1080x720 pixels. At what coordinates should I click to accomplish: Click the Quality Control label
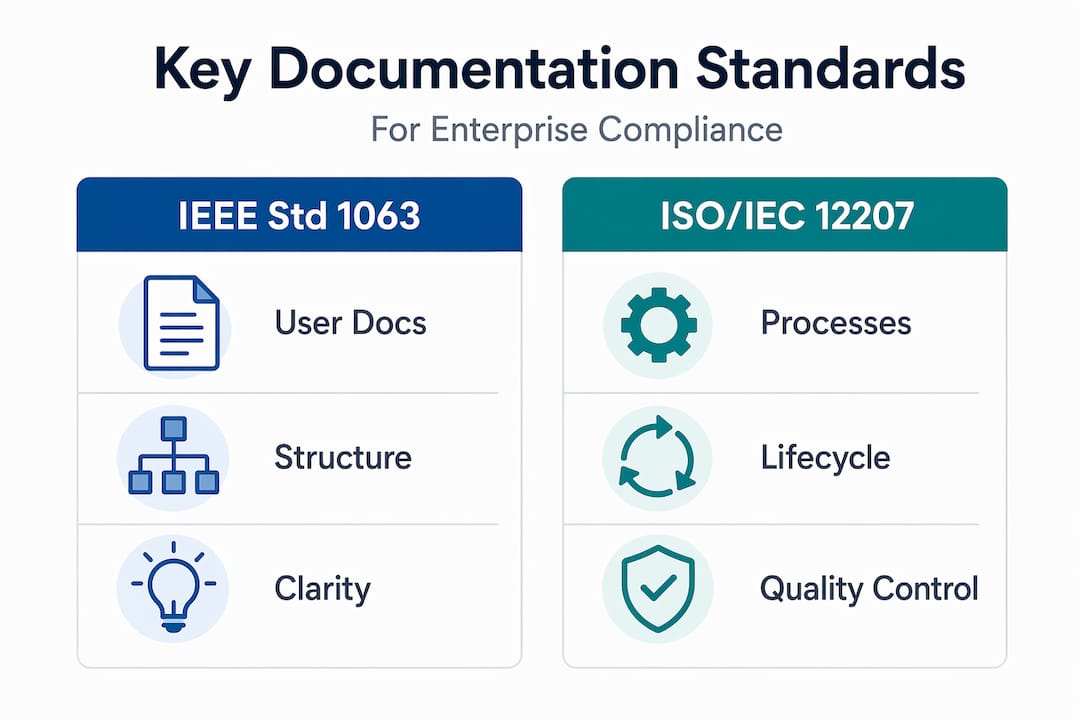pos(869,589)
